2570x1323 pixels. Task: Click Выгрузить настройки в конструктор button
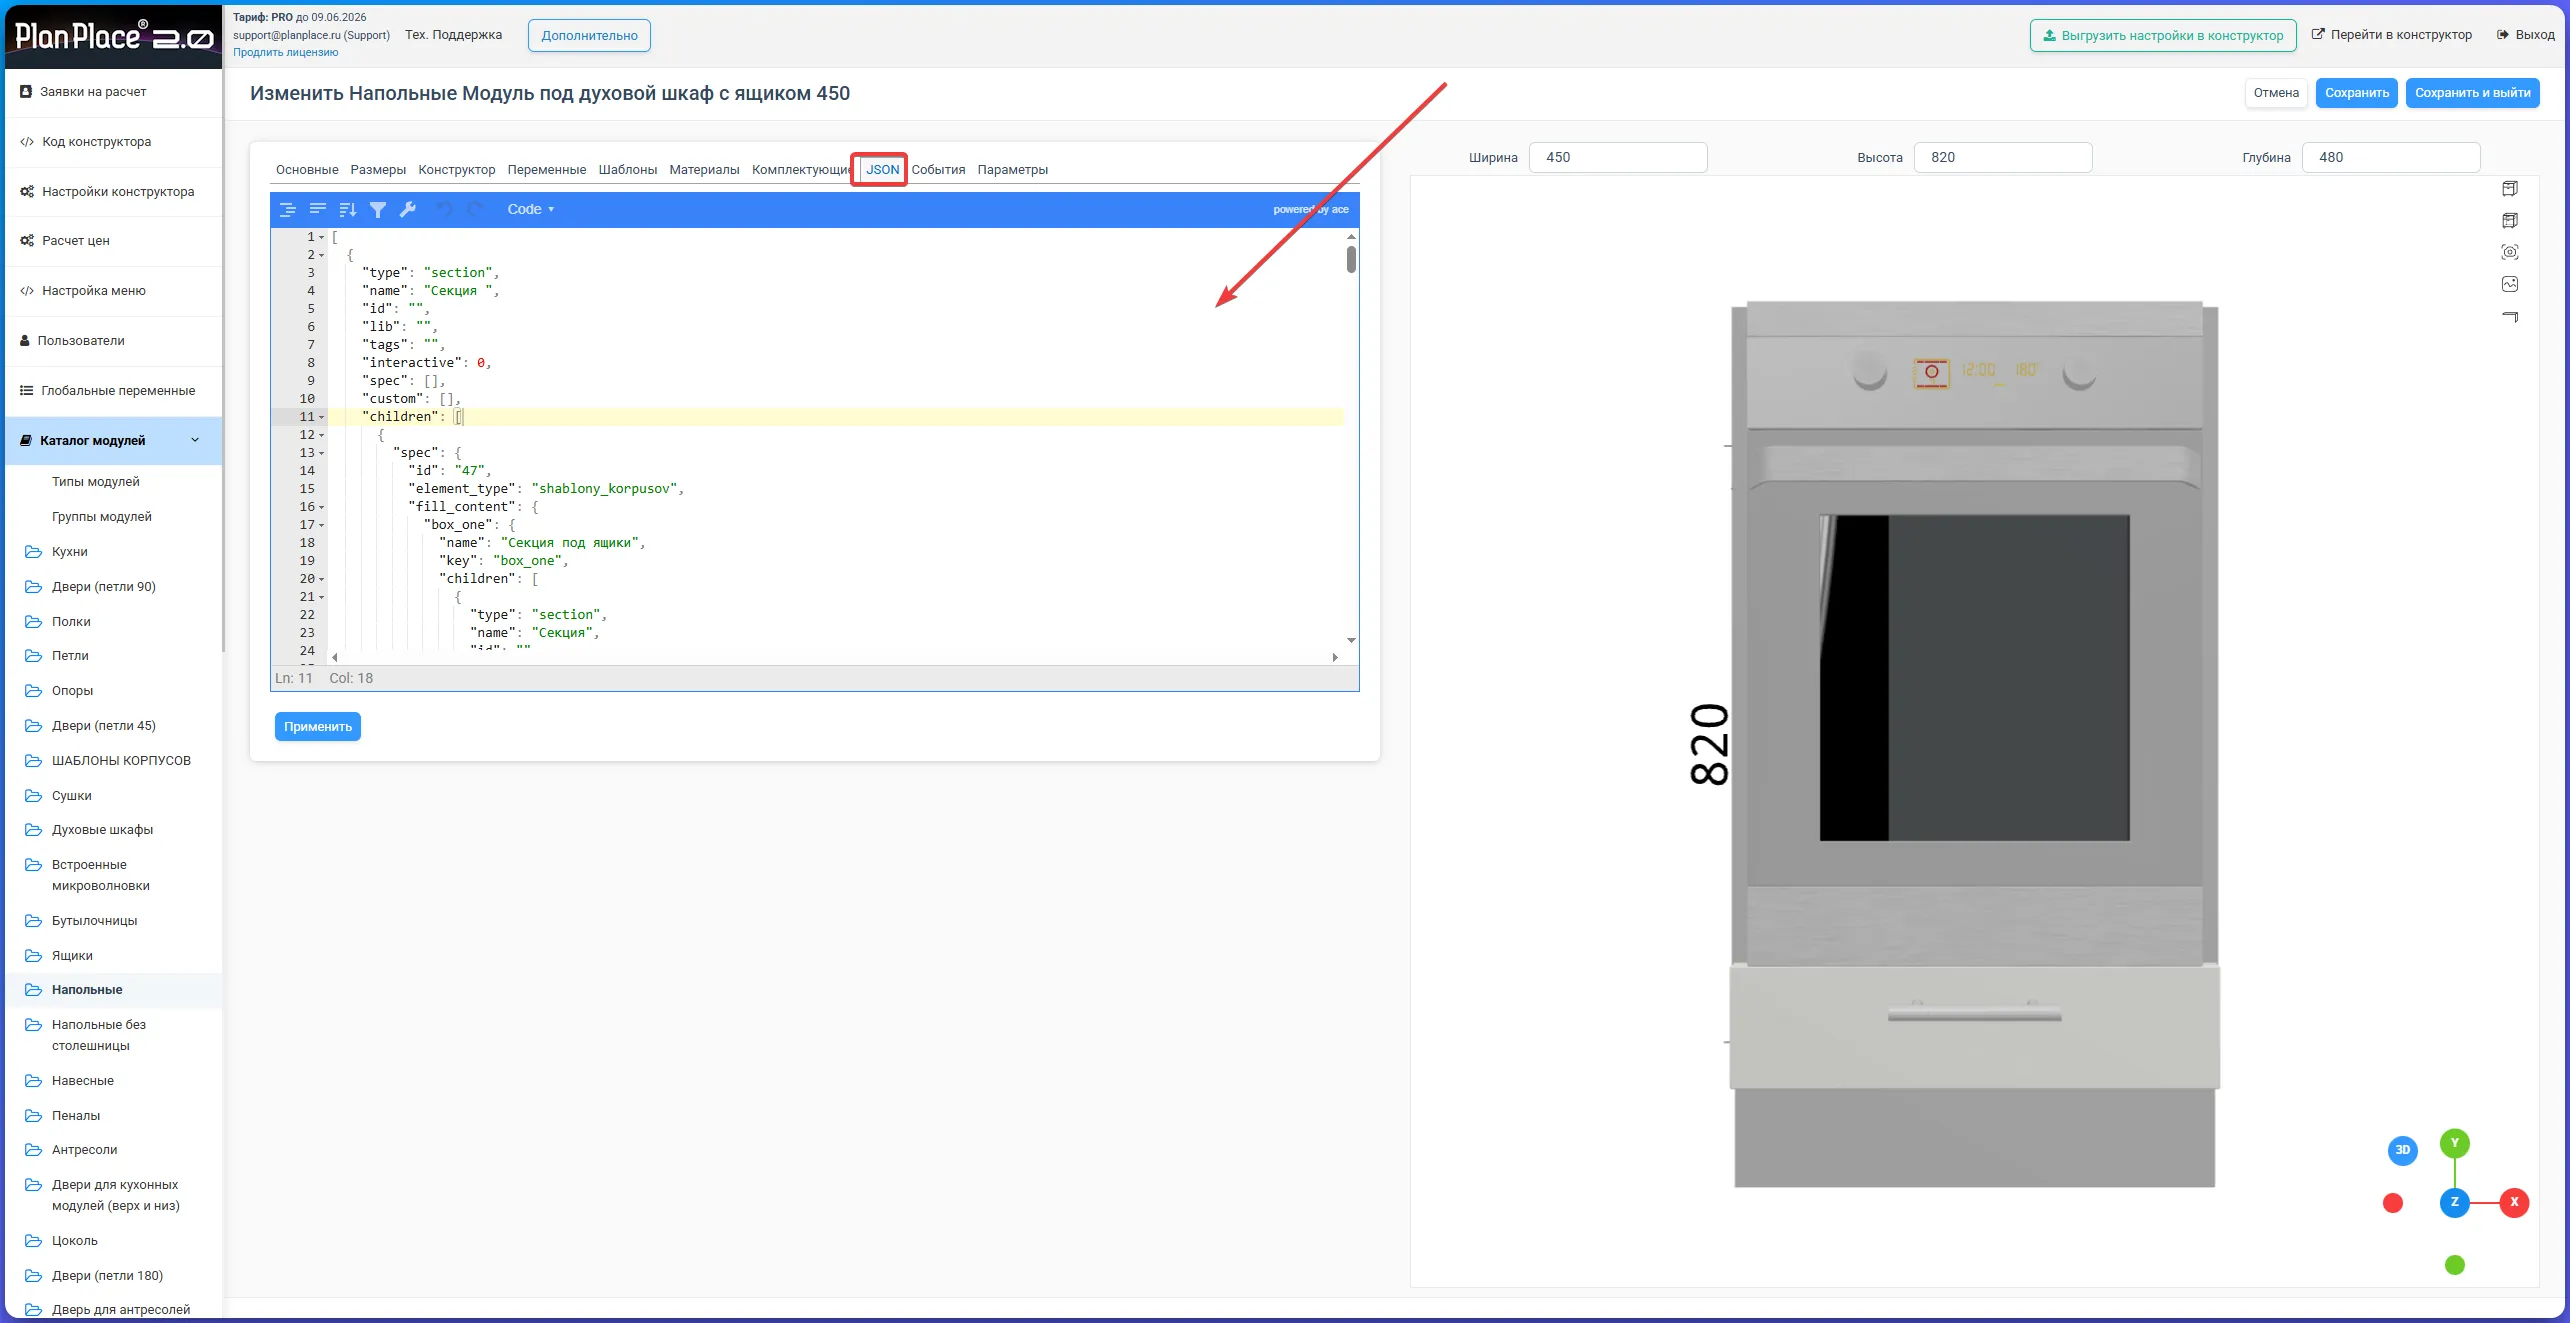click(2162, 35)
